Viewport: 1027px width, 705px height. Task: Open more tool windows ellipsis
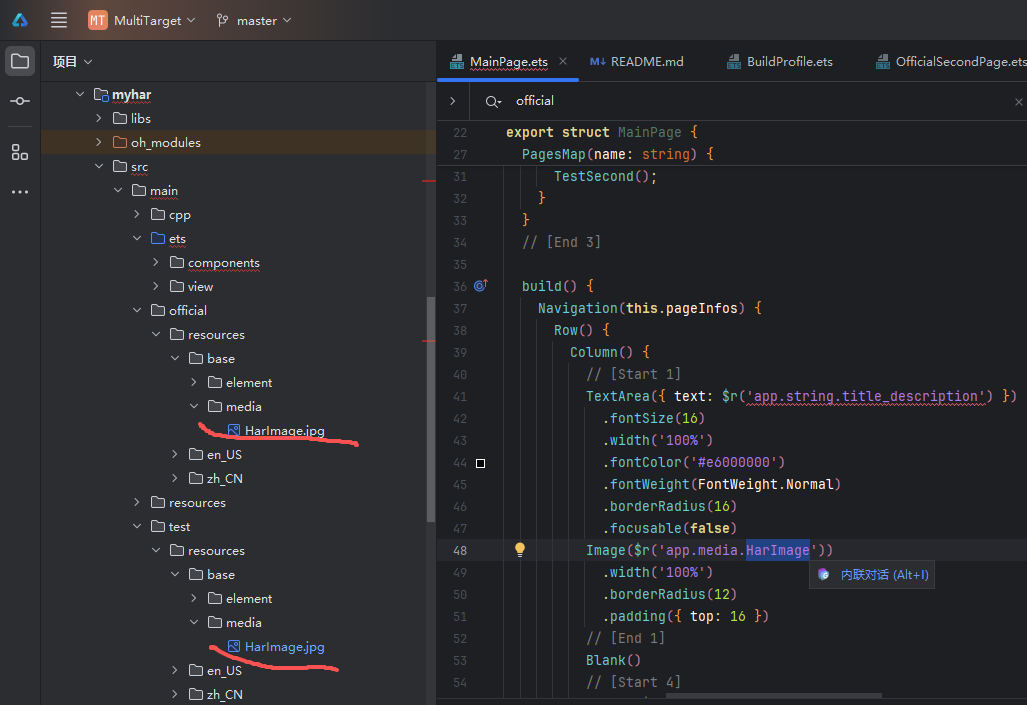(x=20, y=192)
